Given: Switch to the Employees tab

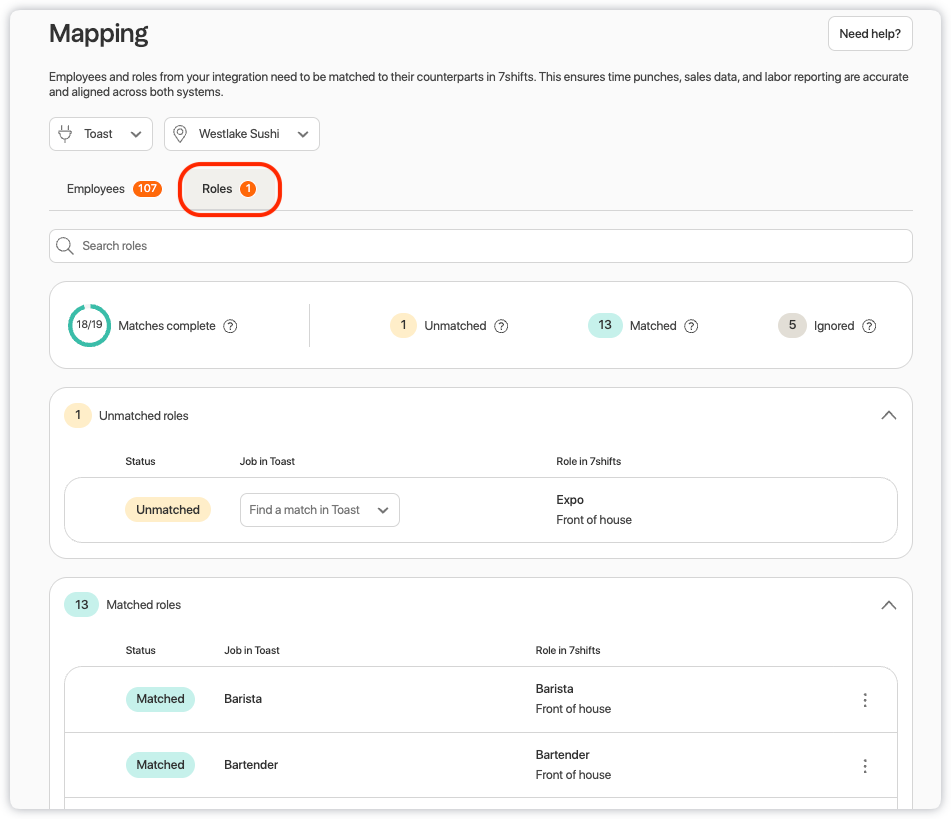Looking at the screenshot, I should 96,189.
